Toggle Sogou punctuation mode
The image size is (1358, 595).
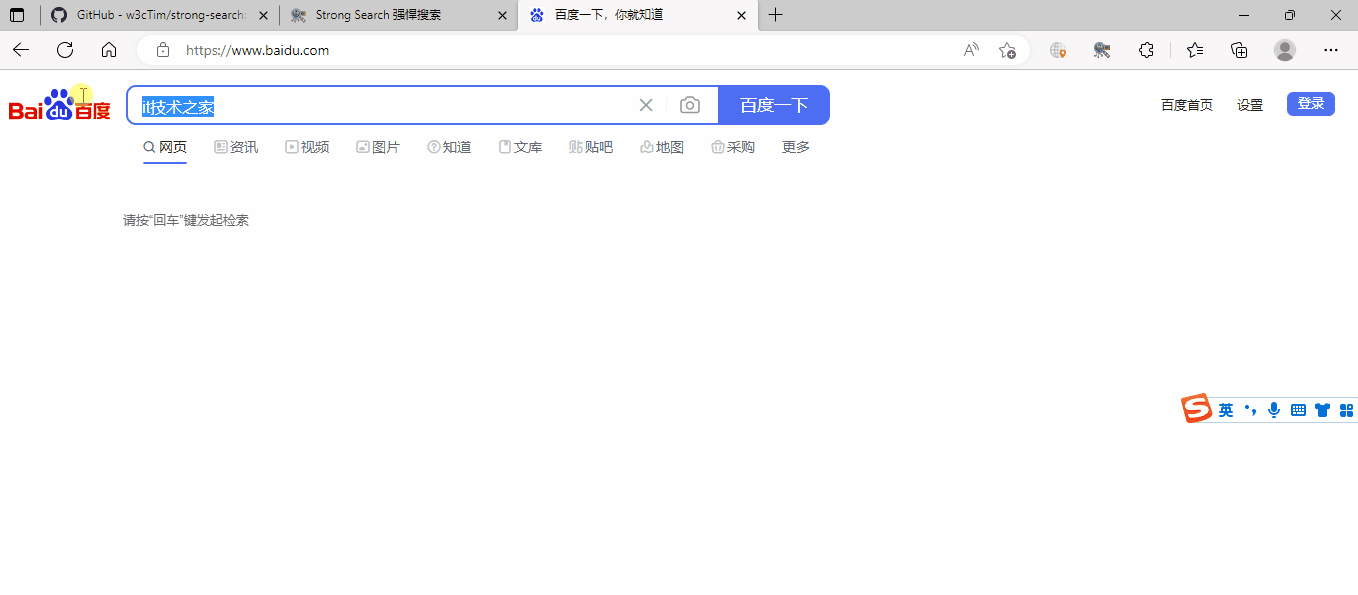pos(1250,410)
